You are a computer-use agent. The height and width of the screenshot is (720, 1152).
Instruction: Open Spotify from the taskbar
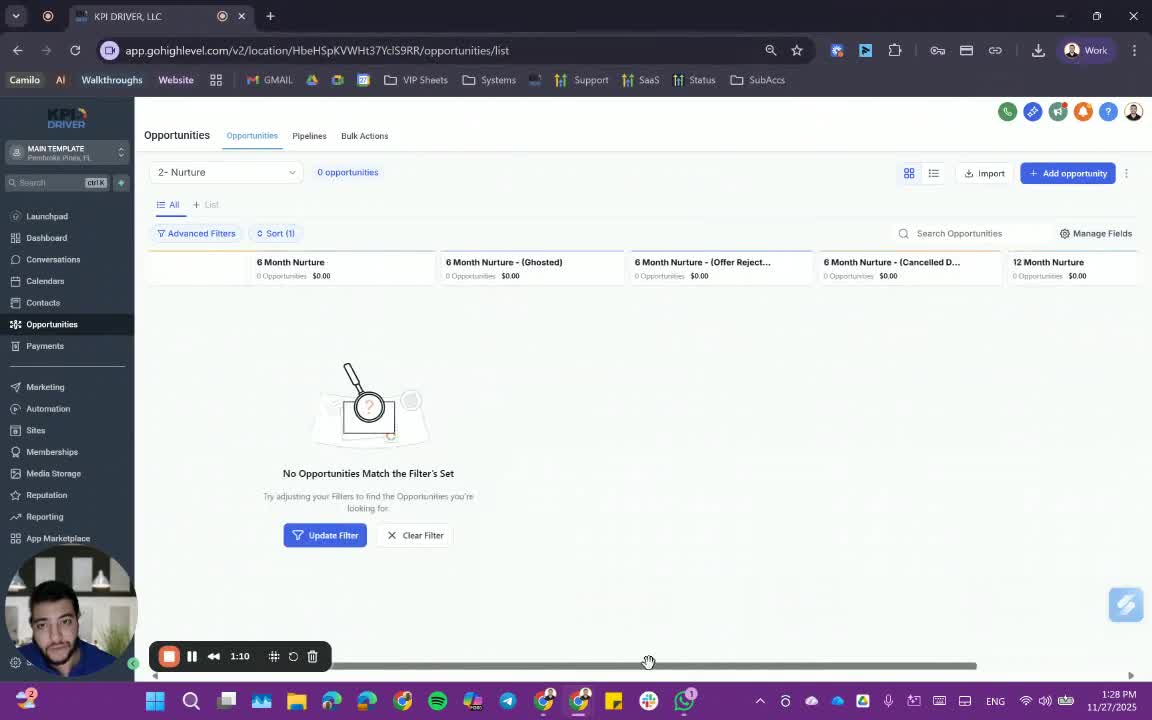pos(437,701)
